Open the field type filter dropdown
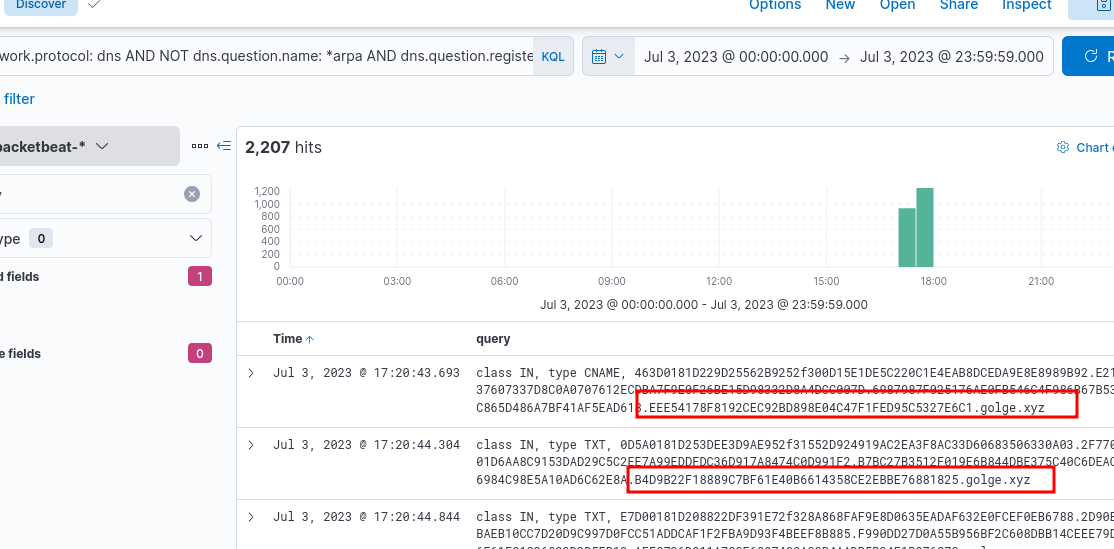Viewport: 1114px width, 549px height. click(x=195, y=239)
